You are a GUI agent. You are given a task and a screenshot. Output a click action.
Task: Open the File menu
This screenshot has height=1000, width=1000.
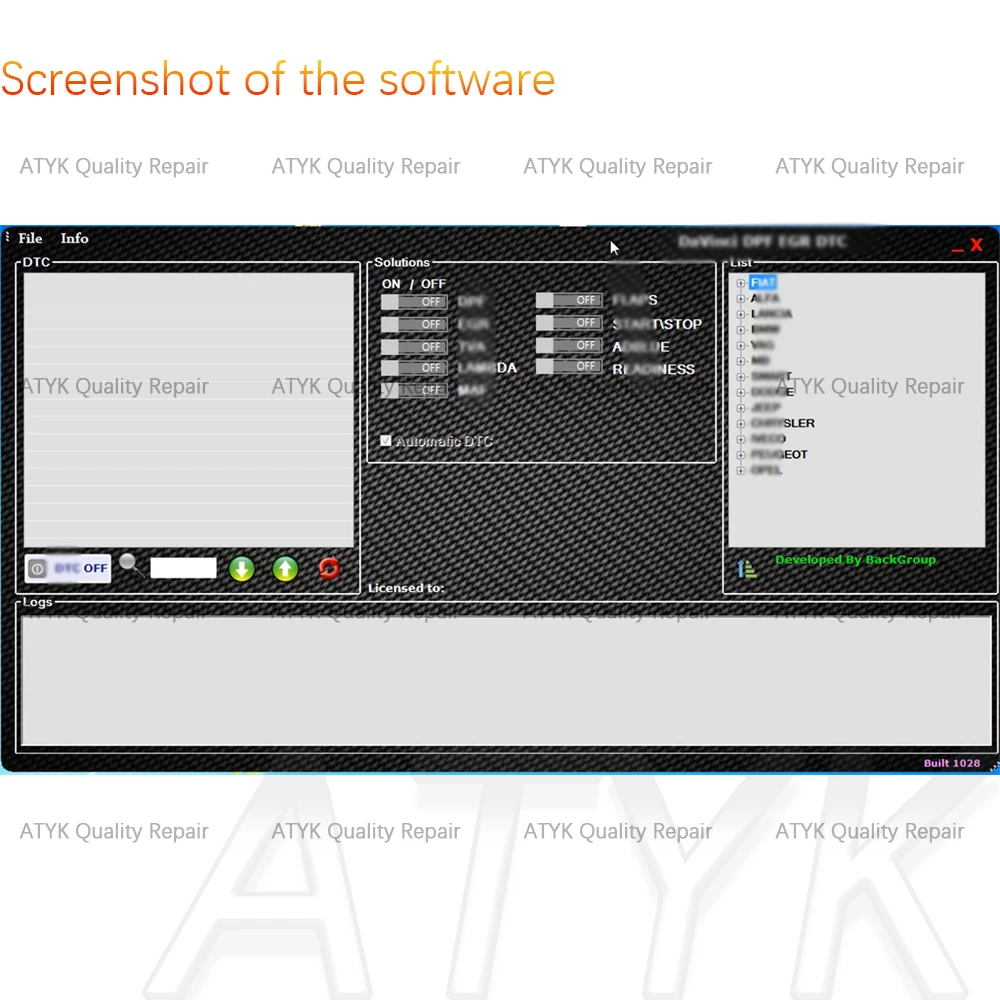(30, 239)
